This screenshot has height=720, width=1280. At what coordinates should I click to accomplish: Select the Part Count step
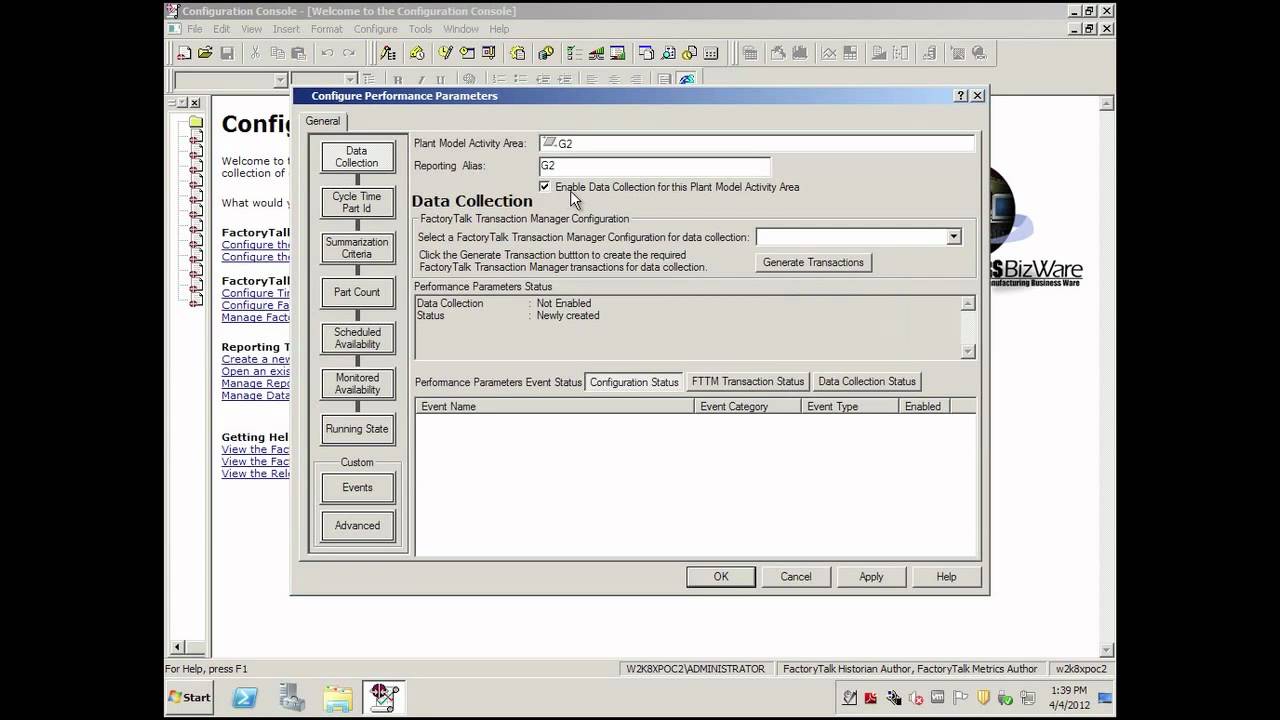coord(357,292)
